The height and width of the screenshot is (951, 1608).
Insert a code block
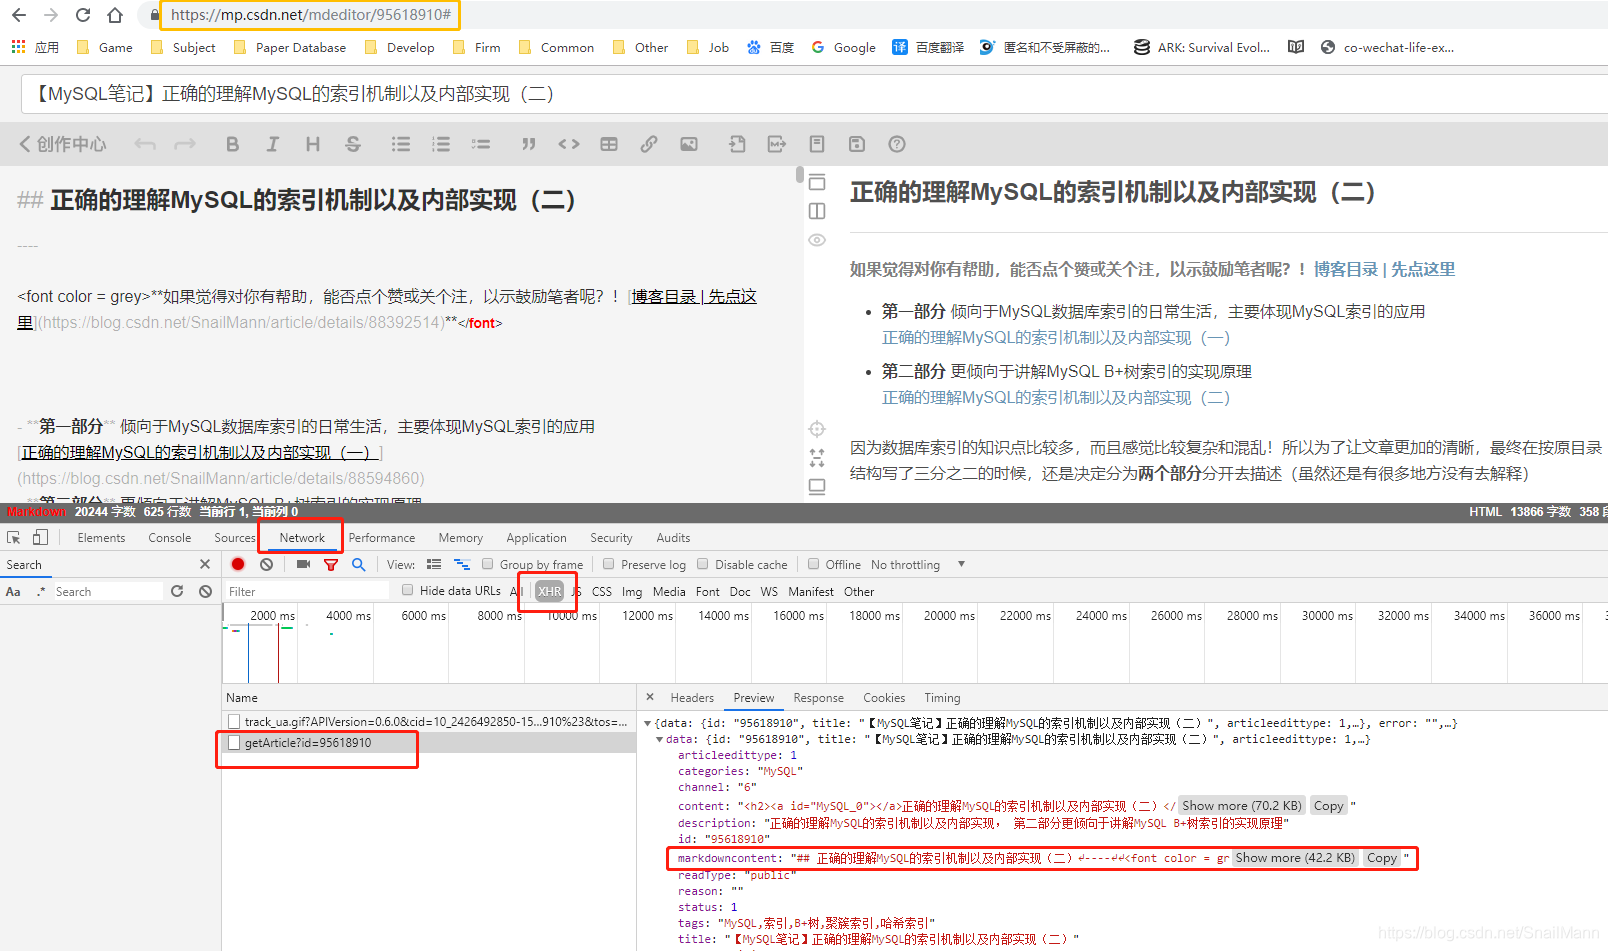coord(569,144)
